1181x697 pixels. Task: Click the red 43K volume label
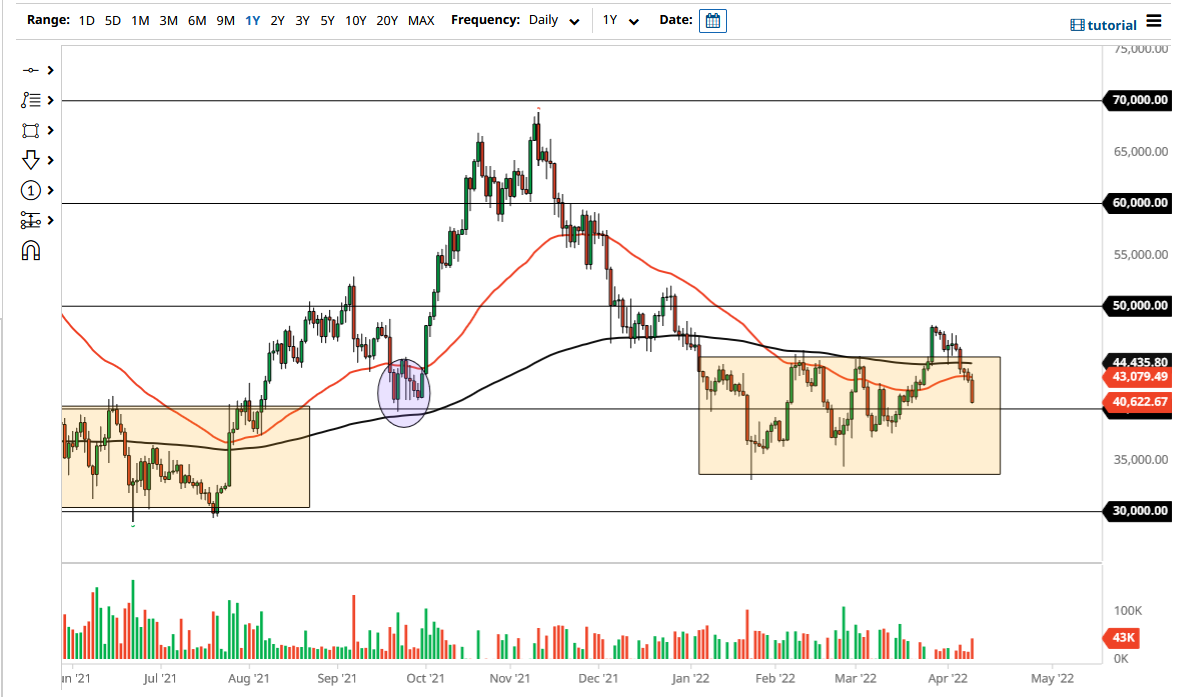pyautogui.click(x=1122, y=638)
